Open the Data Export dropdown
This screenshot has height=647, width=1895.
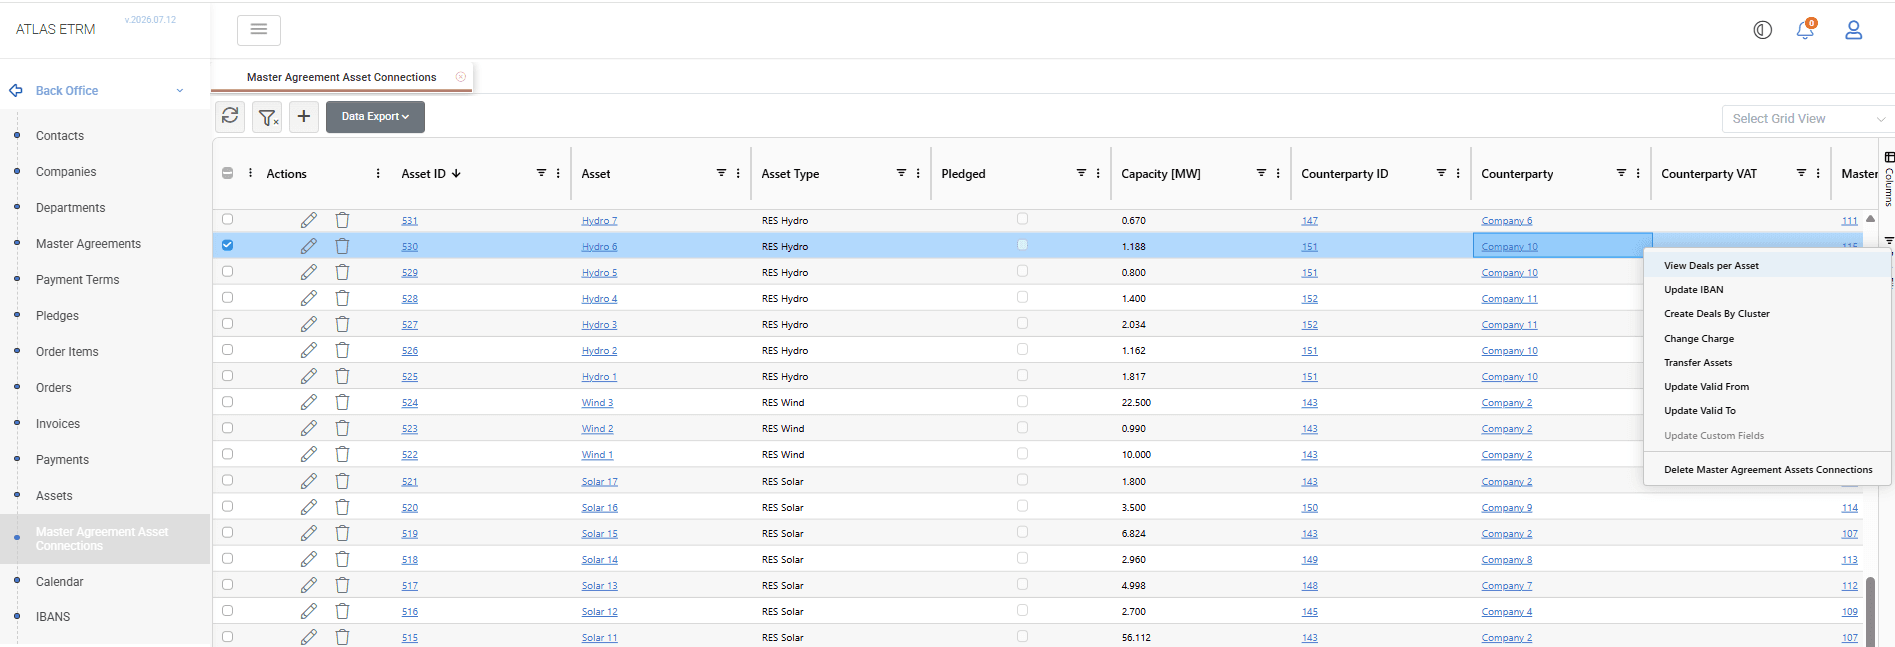tap(375, 117)
